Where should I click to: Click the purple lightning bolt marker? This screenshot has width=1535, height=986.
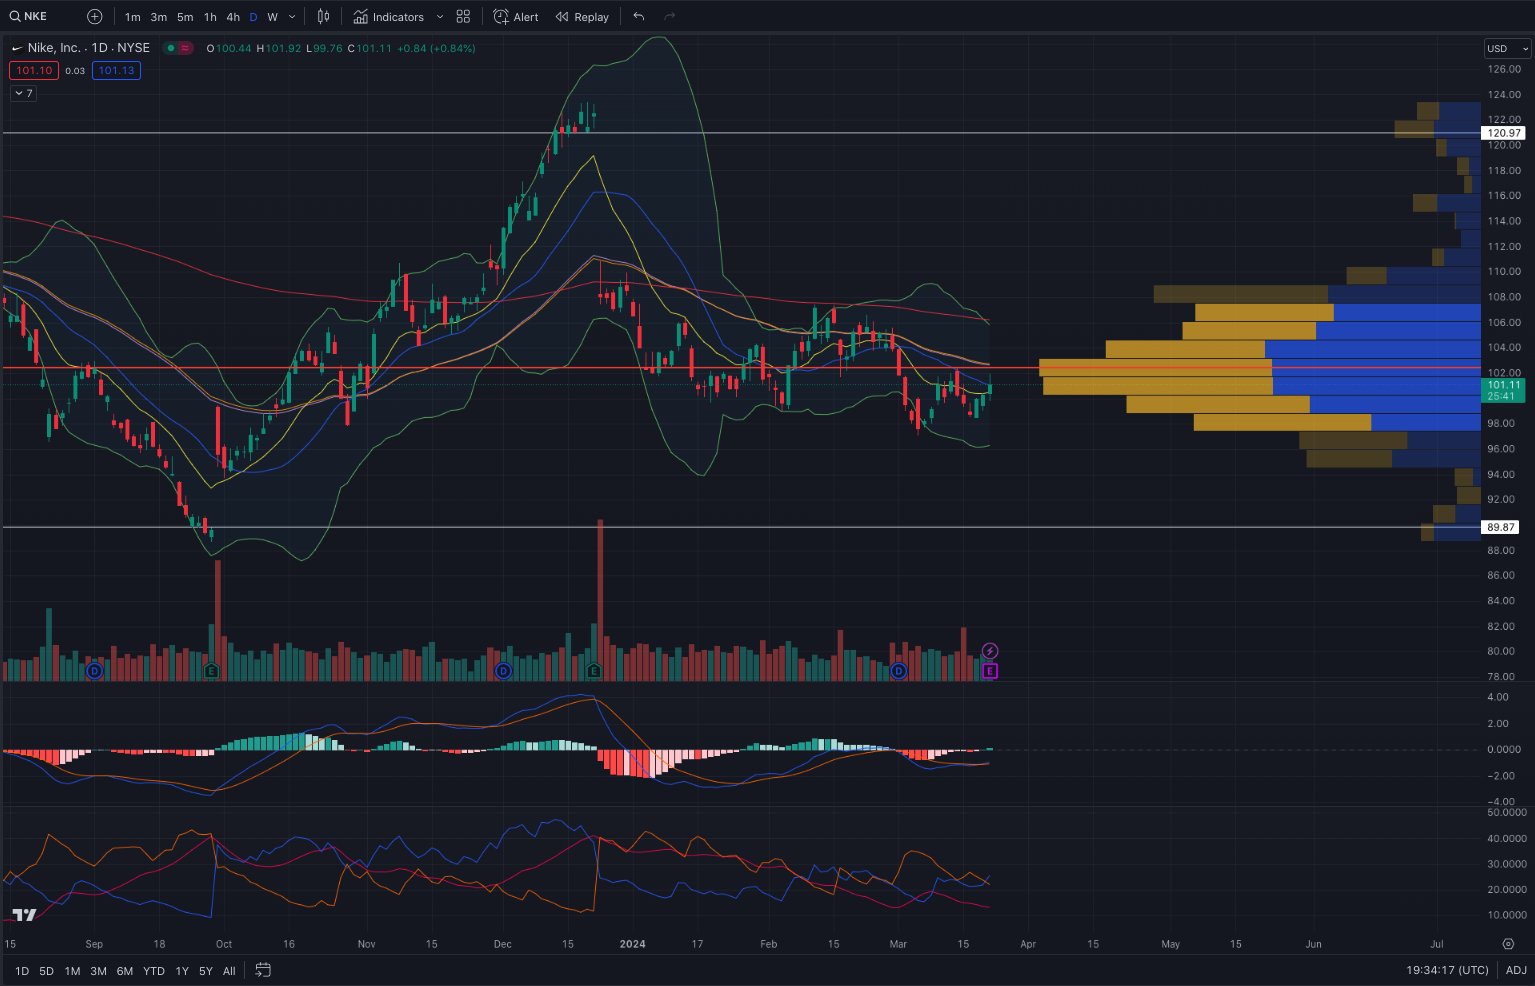point(989,651)
